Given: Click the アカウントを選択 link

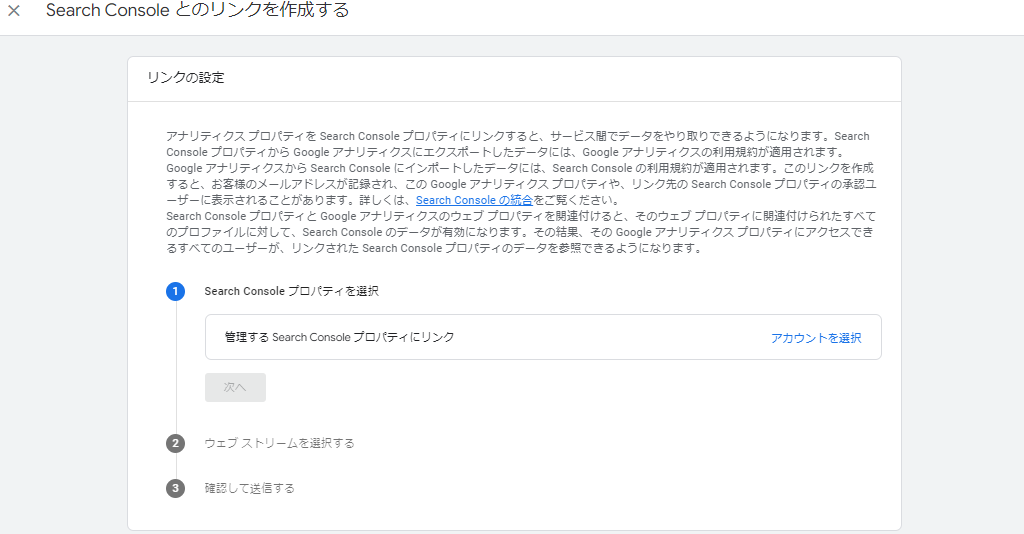Looking at the screenshot, I should [x=816, y=338].
